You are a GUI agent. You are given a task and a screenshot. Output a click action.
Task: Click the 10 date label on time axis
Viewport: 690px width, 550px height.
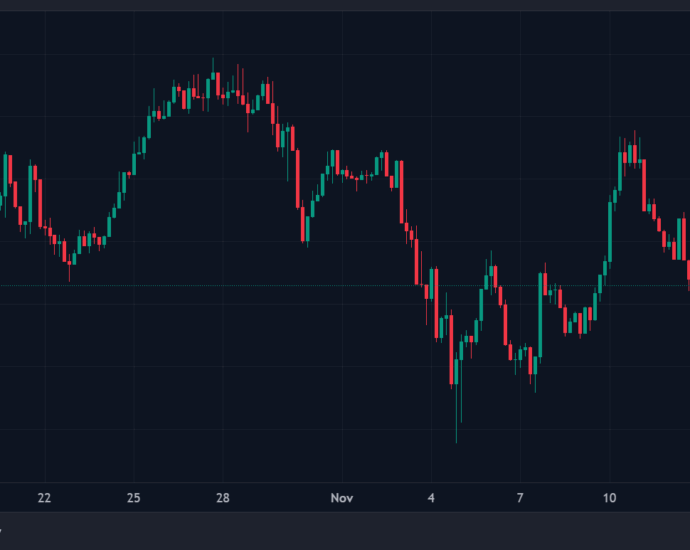tap(610, 498)
